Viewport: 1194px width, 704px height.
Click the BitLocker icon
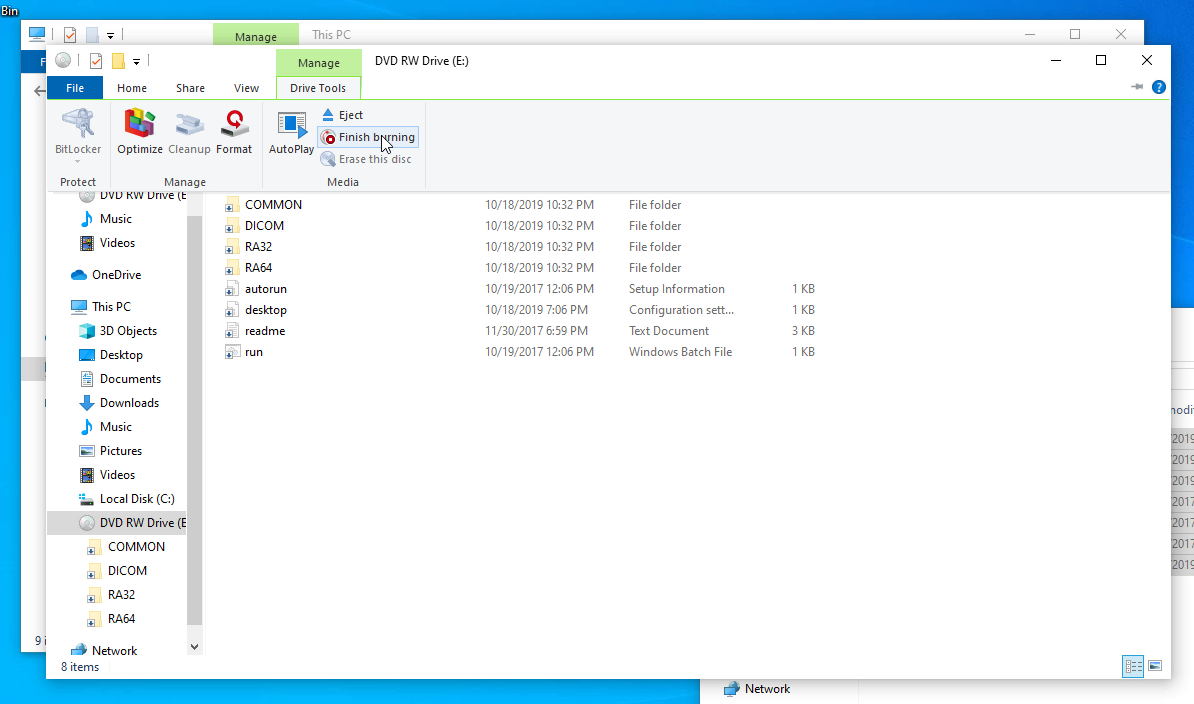coord(78,125)
